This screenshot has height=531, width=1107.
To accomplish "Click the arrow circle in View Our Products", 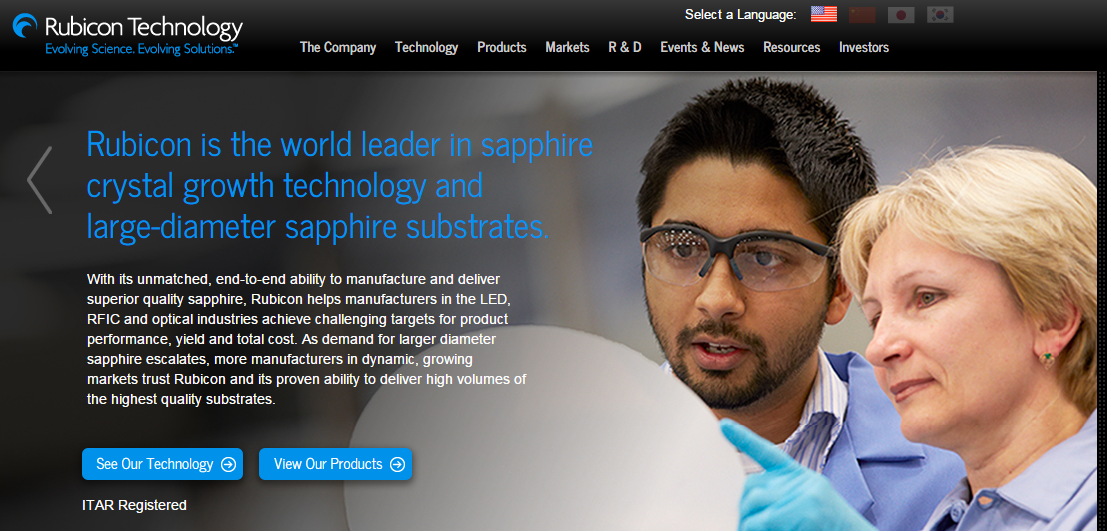I will pyautogui.click(x=397, y=464).
